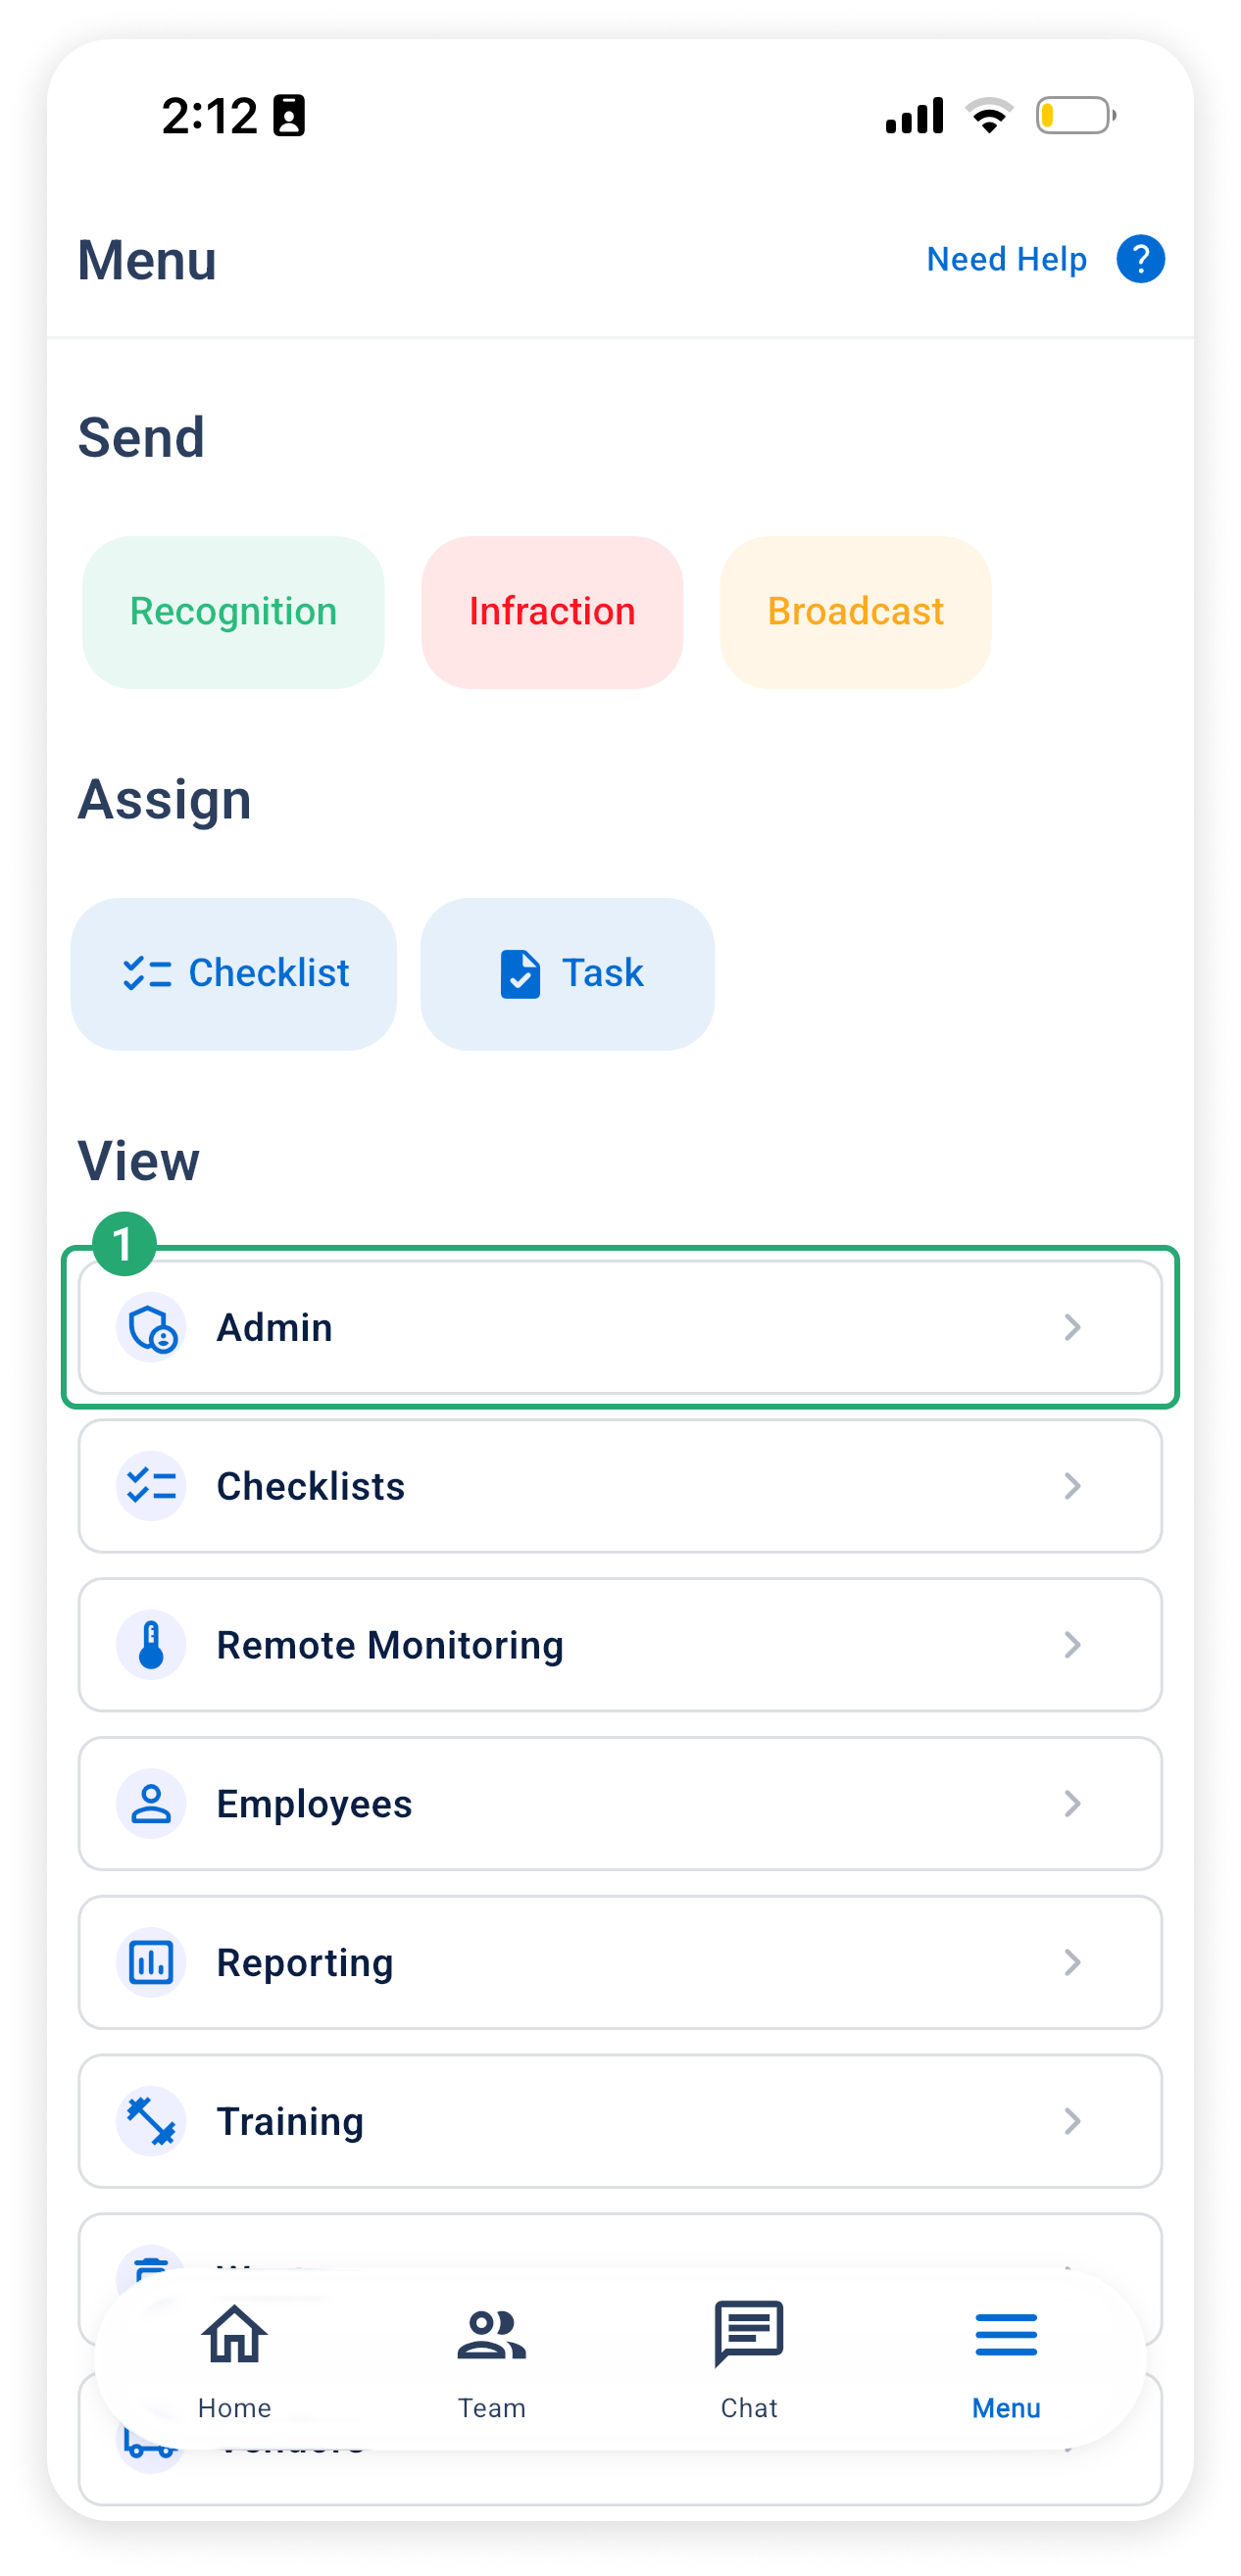Viewport: 1241px width, 2576px height.
Task: Expand the Admin row chevron
Action: (x=1072, y=1327)
